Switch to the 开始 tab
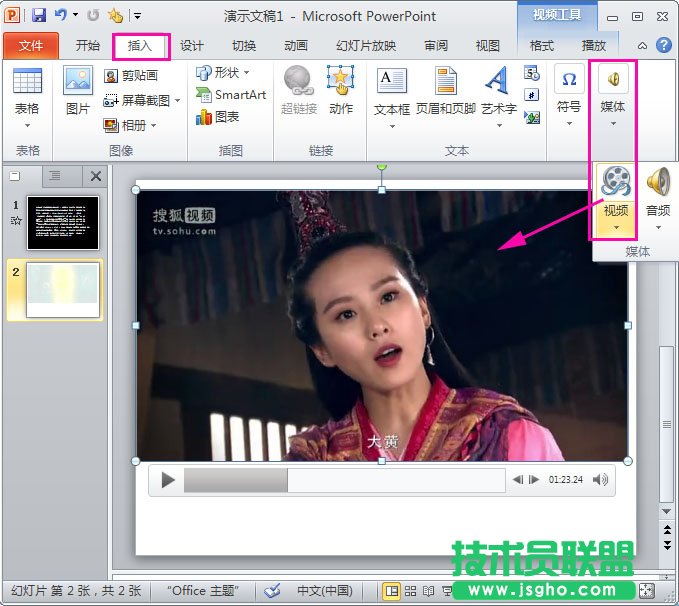The width and height of the screenshot is (679, 606). click(x=87, y=45)
